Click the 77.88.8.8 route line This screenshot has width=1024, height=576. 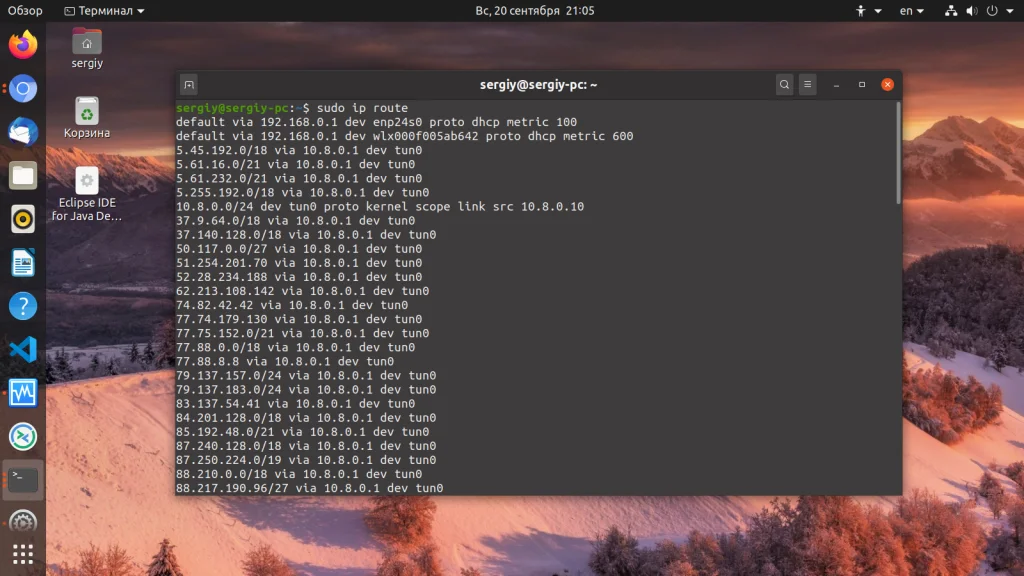pos(285,361)
